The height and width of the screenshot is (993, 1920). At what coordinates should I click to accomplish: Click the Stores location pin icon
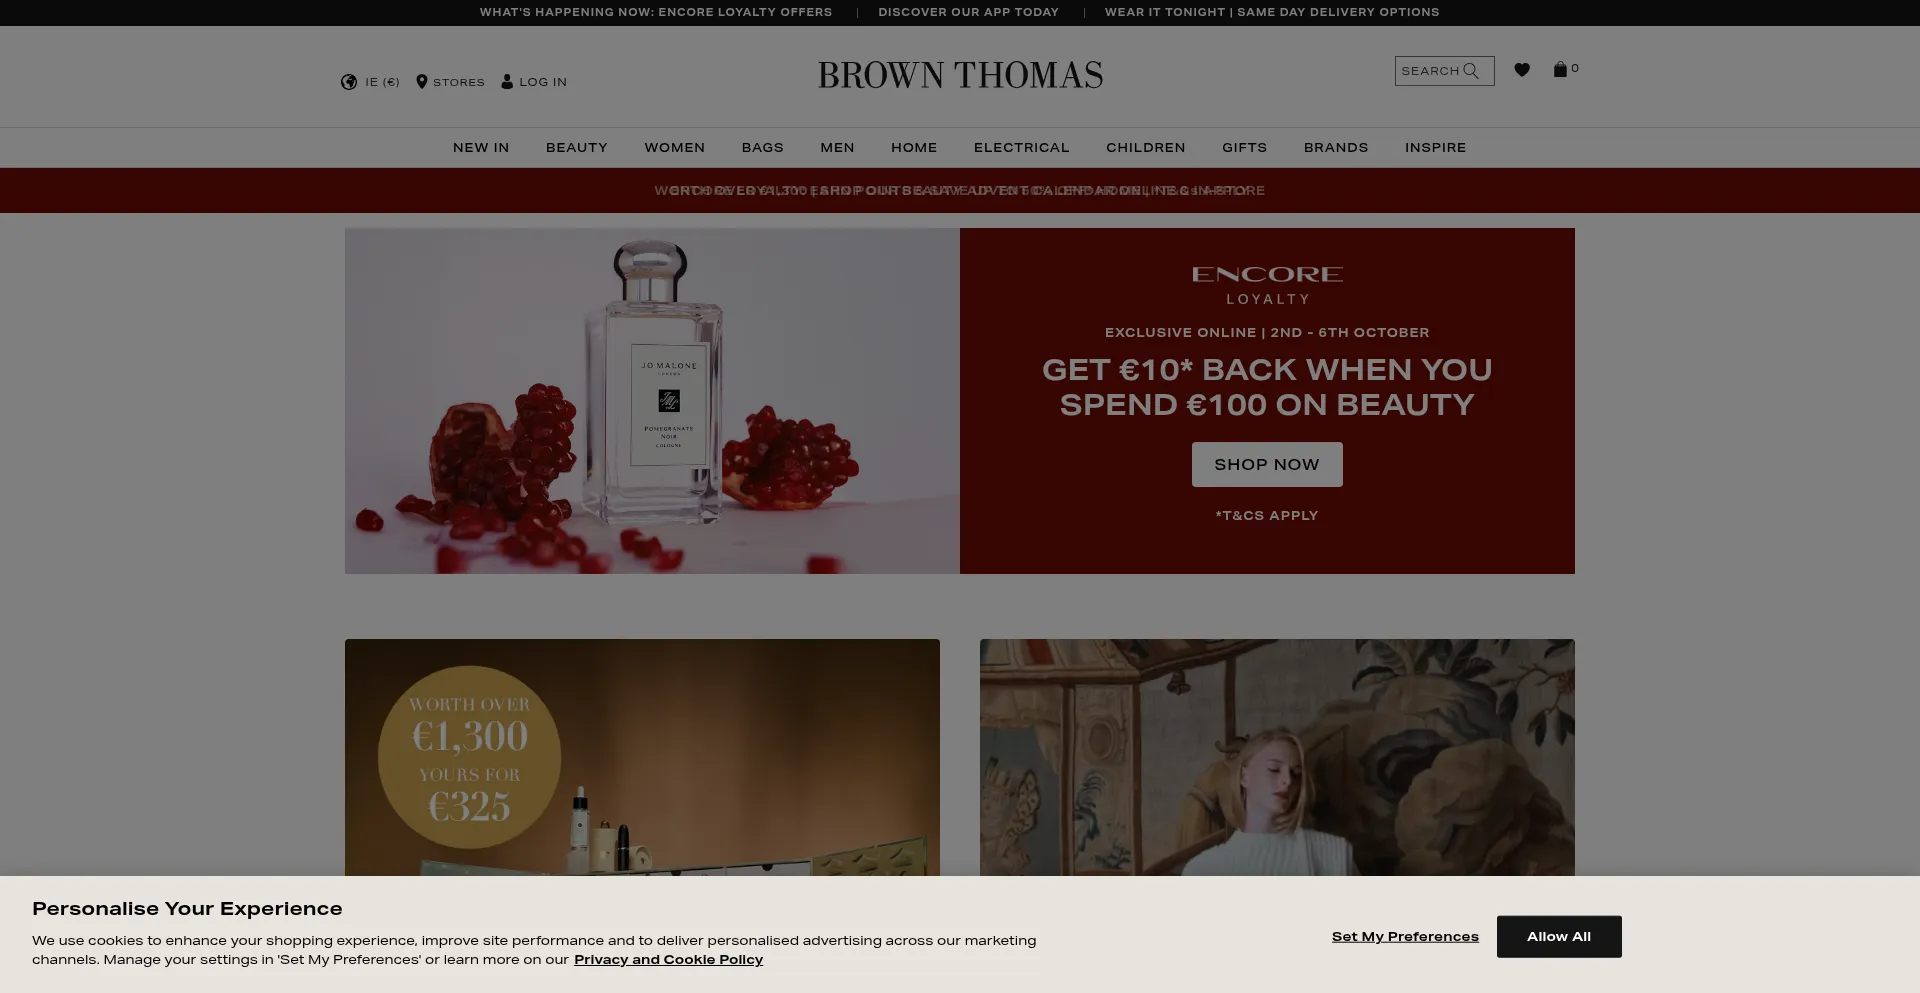(x=422, y=82)
